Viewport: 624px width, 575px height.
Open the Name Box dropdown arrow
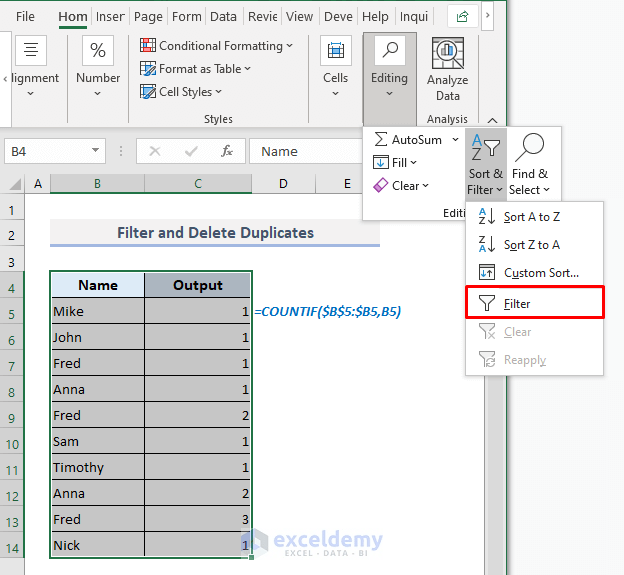click(95, 150)
